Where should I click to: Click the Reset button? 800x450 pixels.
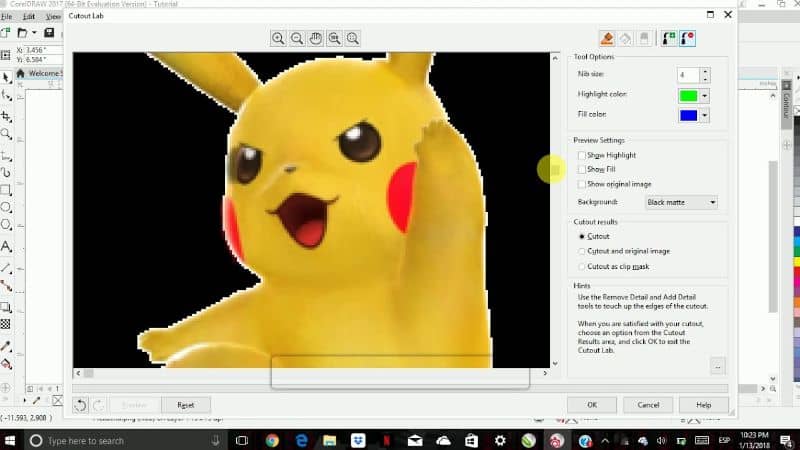[x=186, y=405]
